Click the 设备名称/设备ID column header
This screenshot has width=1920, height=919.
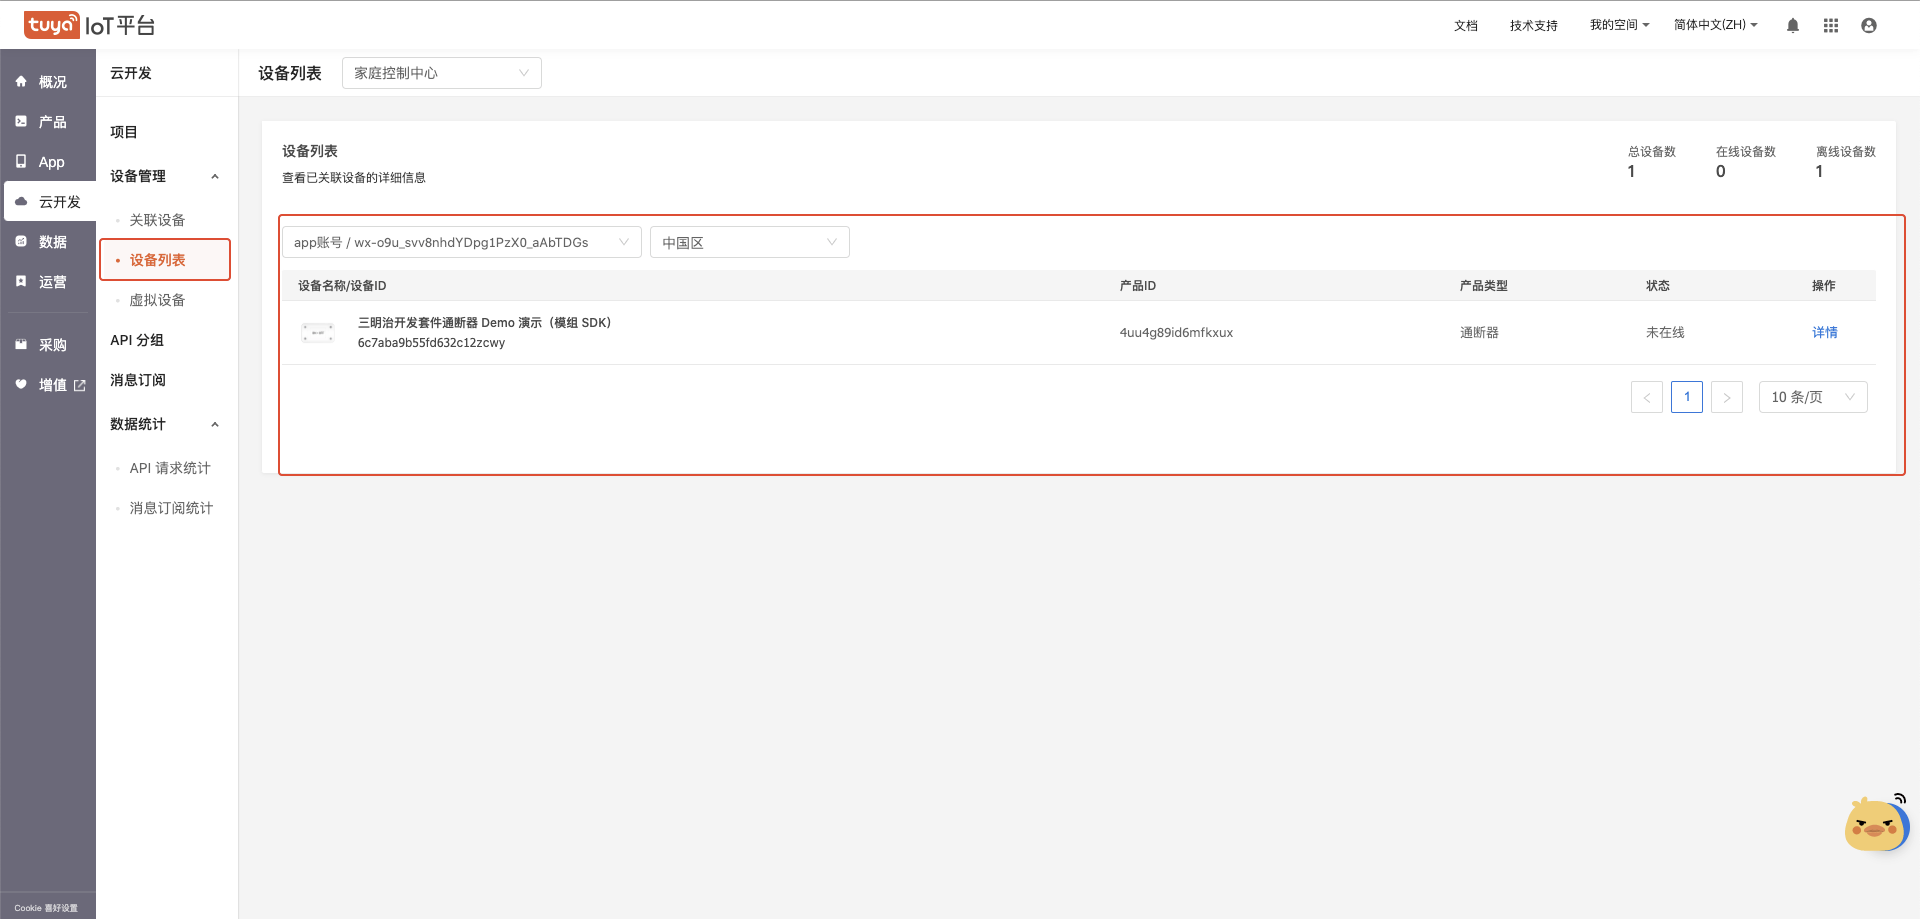click(x=342, y=286)
